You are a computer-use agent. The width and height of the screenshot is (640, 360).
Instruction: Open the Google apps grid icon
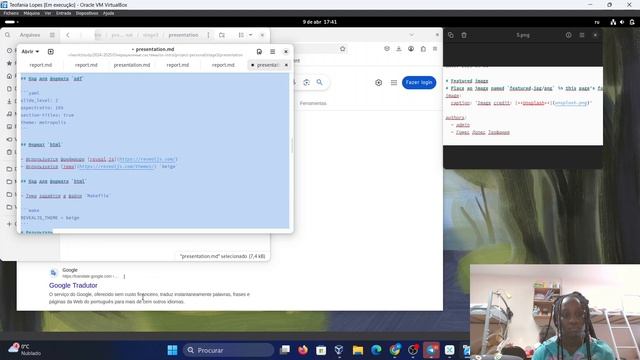click(x=394, y=82)
